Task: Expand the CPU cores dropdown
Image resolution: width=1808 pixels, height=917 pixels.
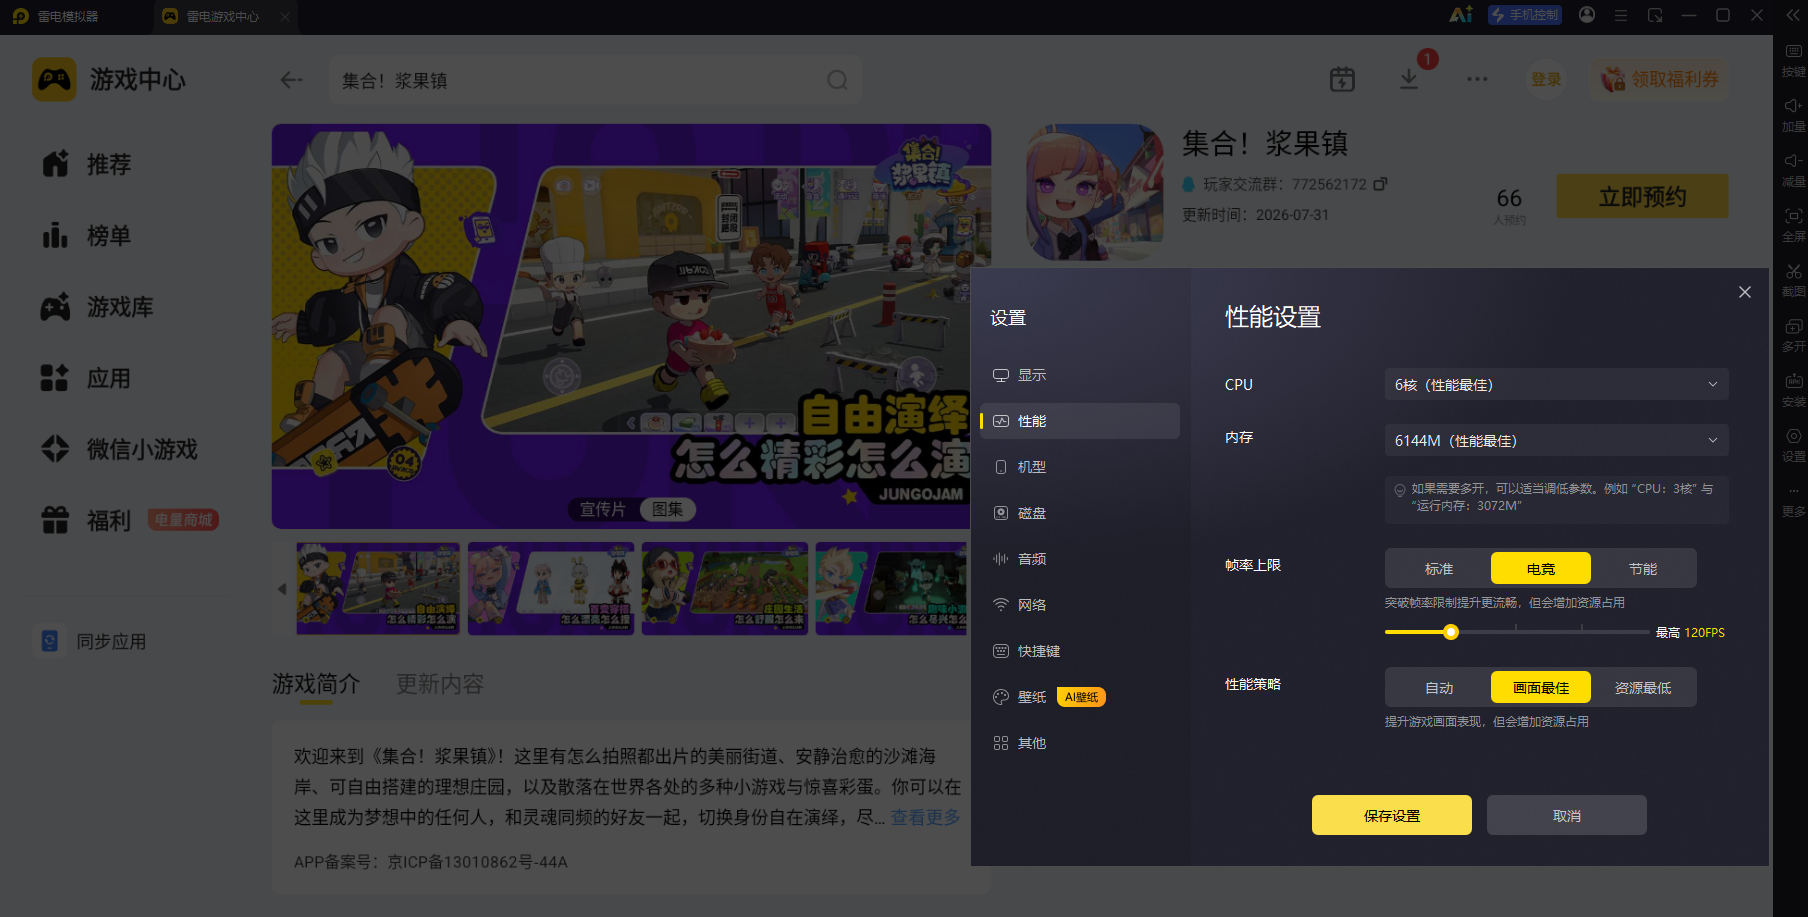Action: (1556, 384)
